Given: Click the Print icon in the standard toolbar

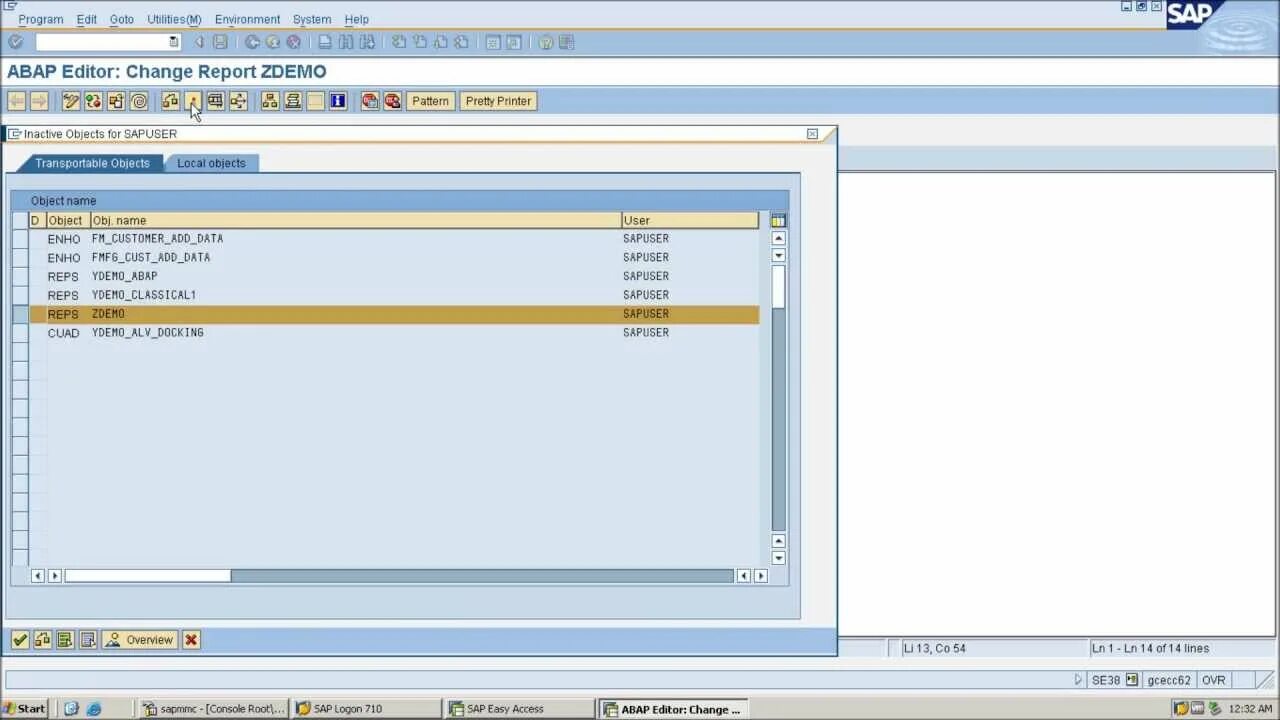Looking at the screenshot, I should (x=325, y=42).
